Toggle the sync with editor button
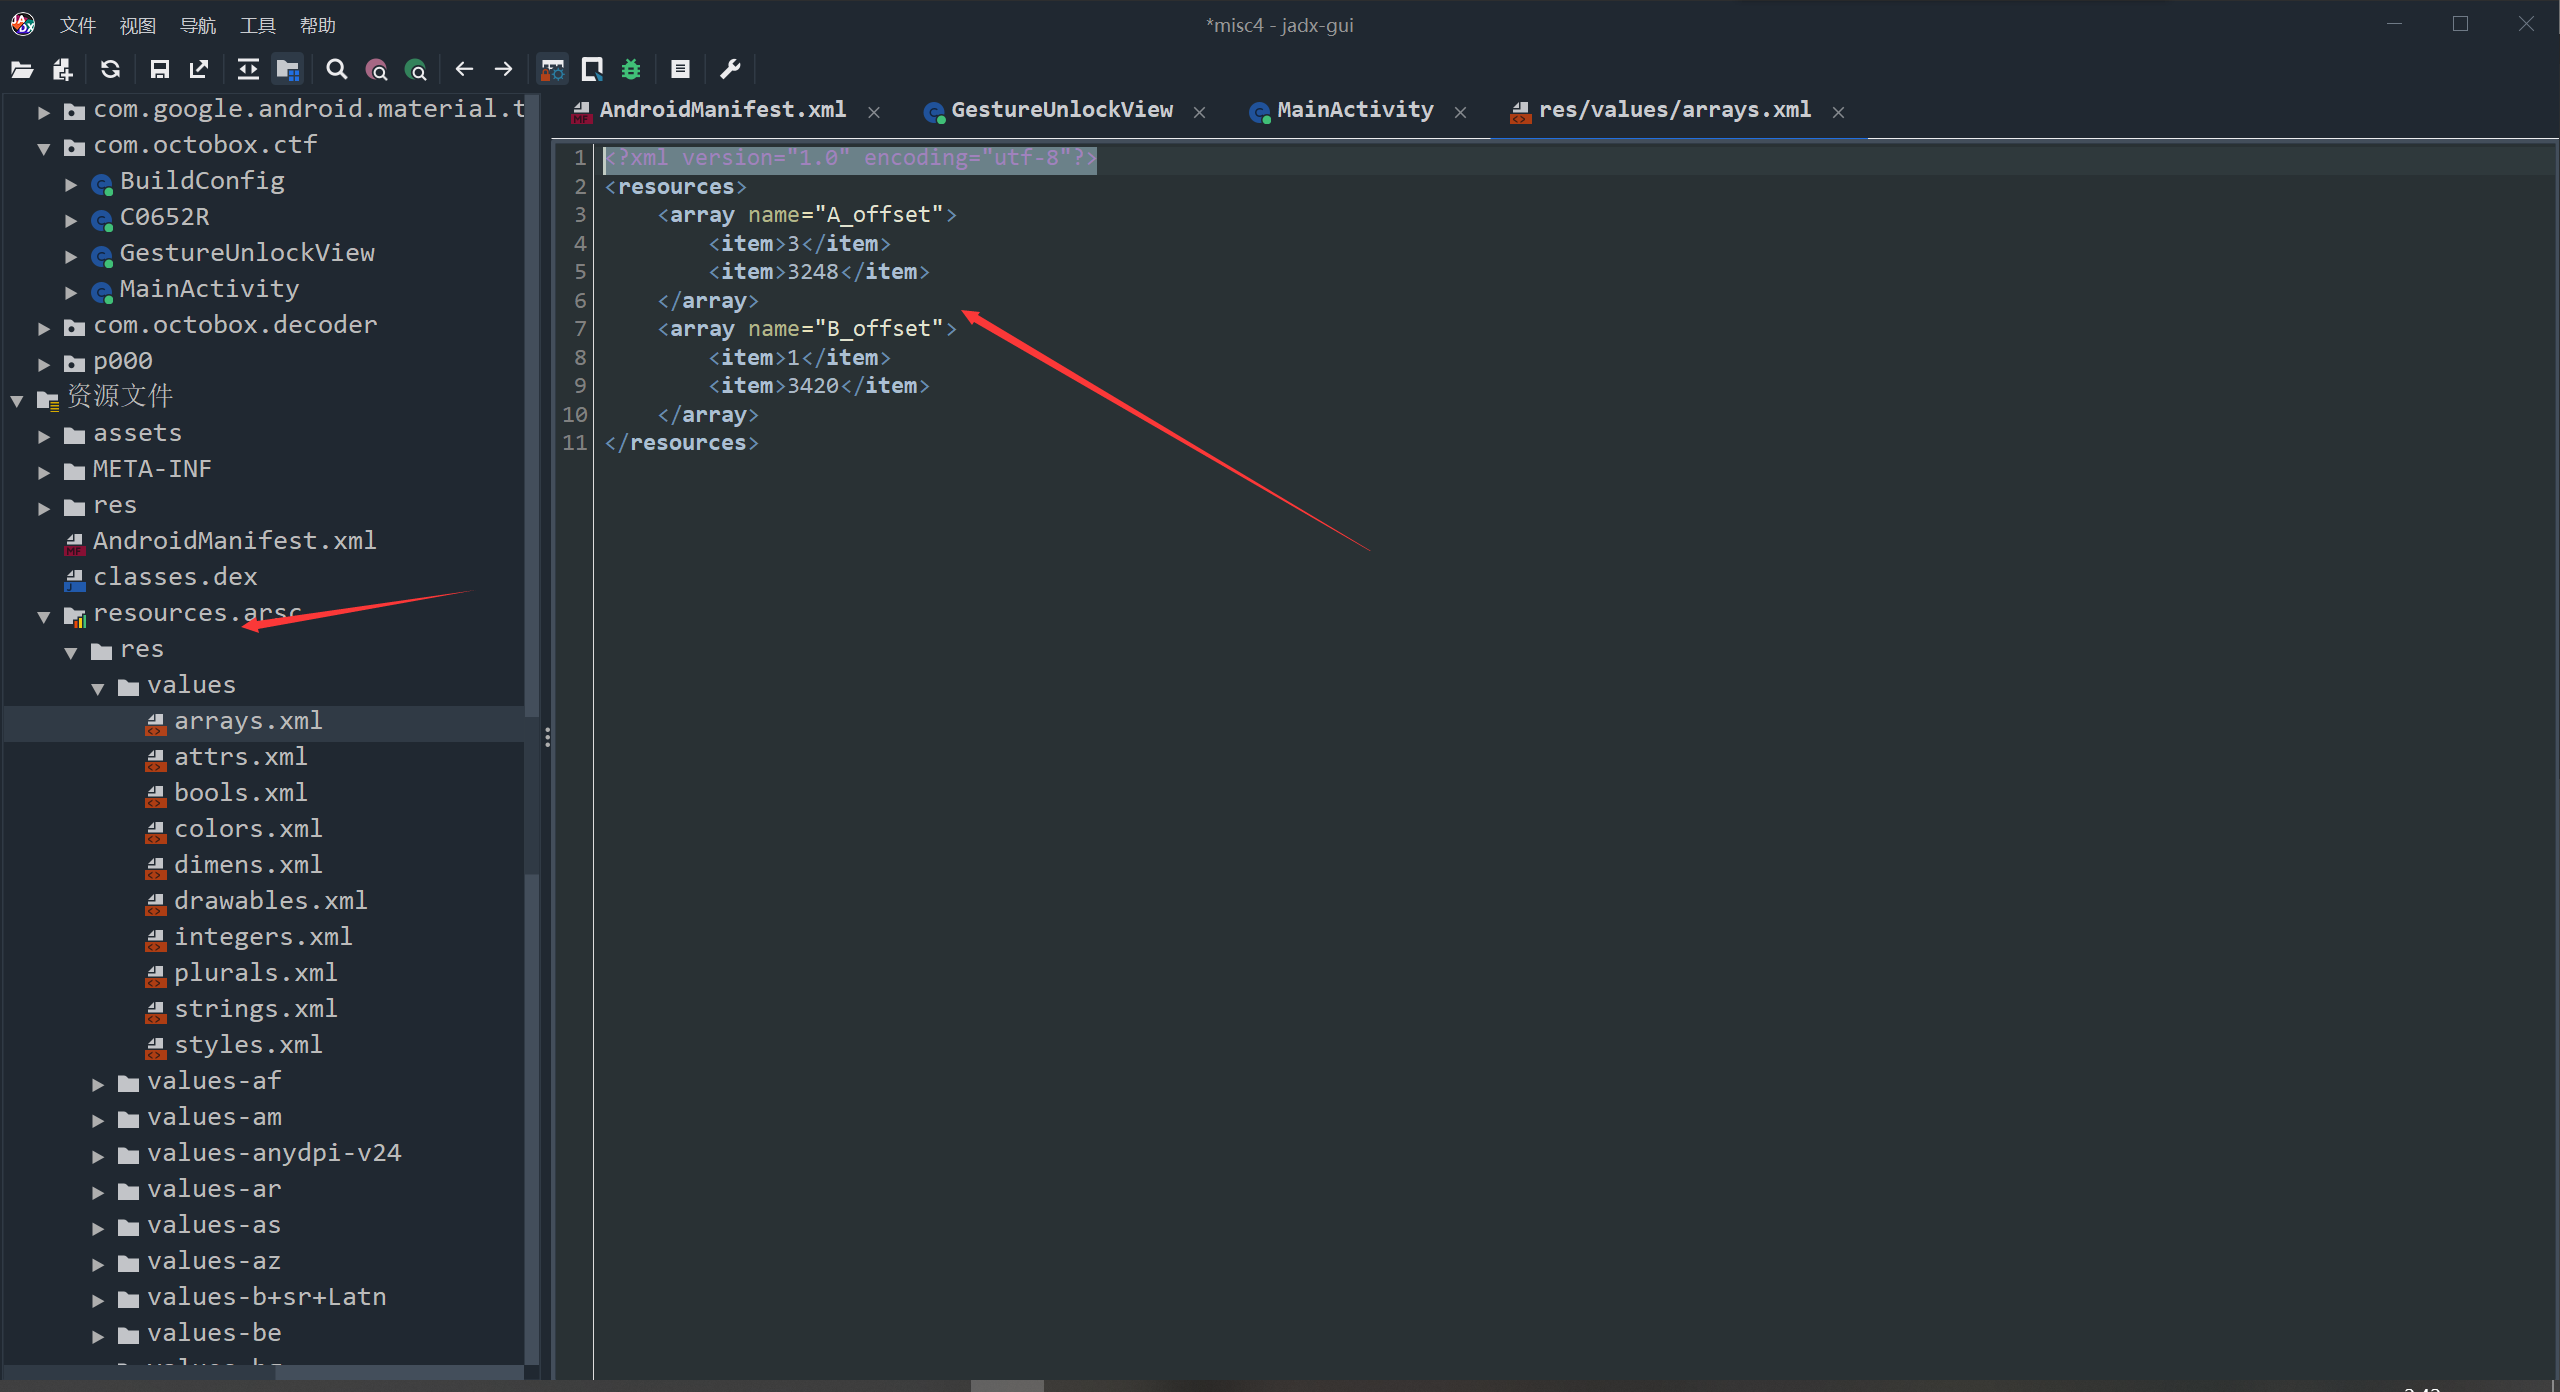The image size is (2560, 1392). click(247, 69)
